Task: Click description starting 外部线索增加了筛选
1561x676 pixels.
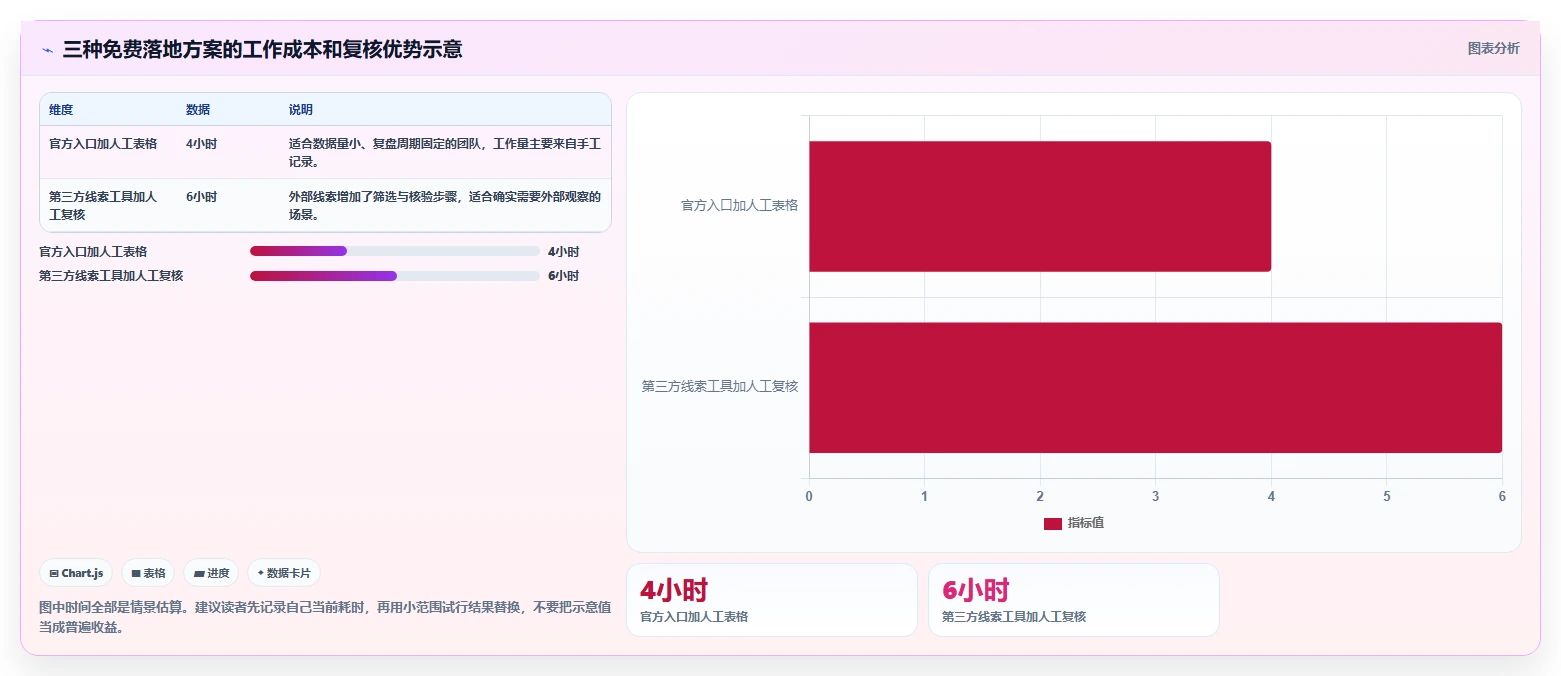Action: 445,205
